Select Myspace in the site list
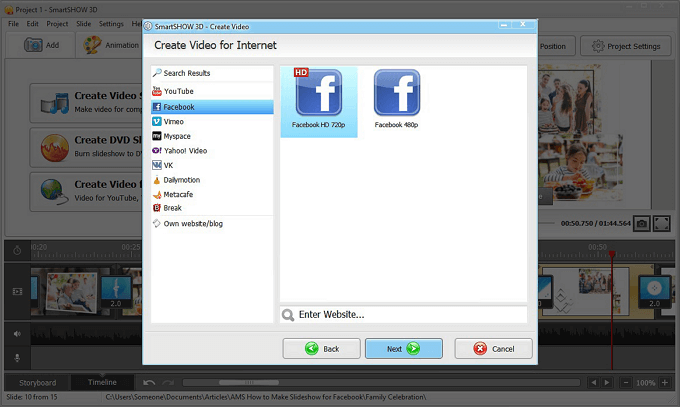 tap(212, 136)
